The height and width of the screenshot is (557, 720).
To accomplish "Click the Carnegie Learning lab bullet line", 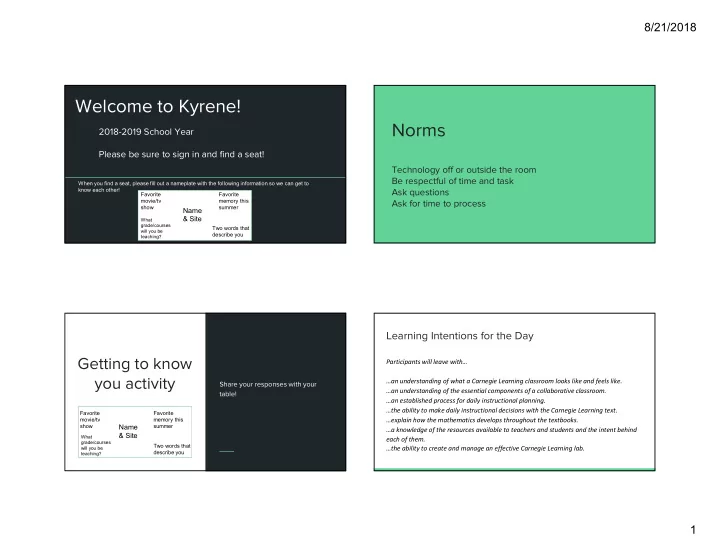I will (x=487, y=449).
